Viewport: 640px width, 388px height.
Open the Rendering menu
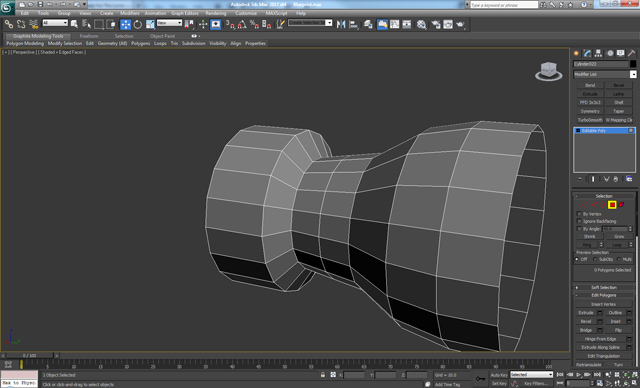(x=216, y=13)
